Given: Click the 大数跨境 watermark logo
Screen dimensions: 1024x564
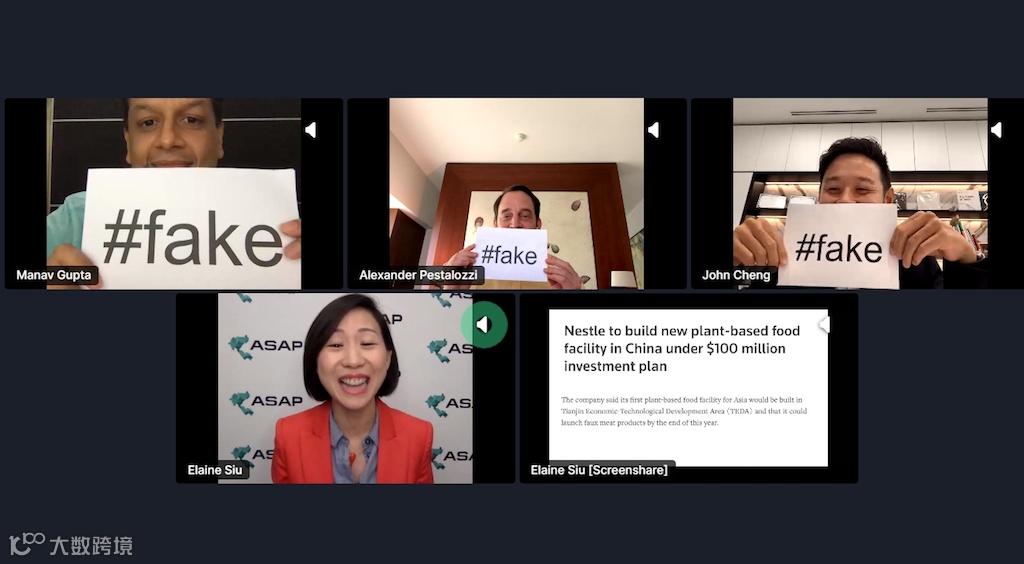Looking at the screenshot, I should (x=71, y=545).
